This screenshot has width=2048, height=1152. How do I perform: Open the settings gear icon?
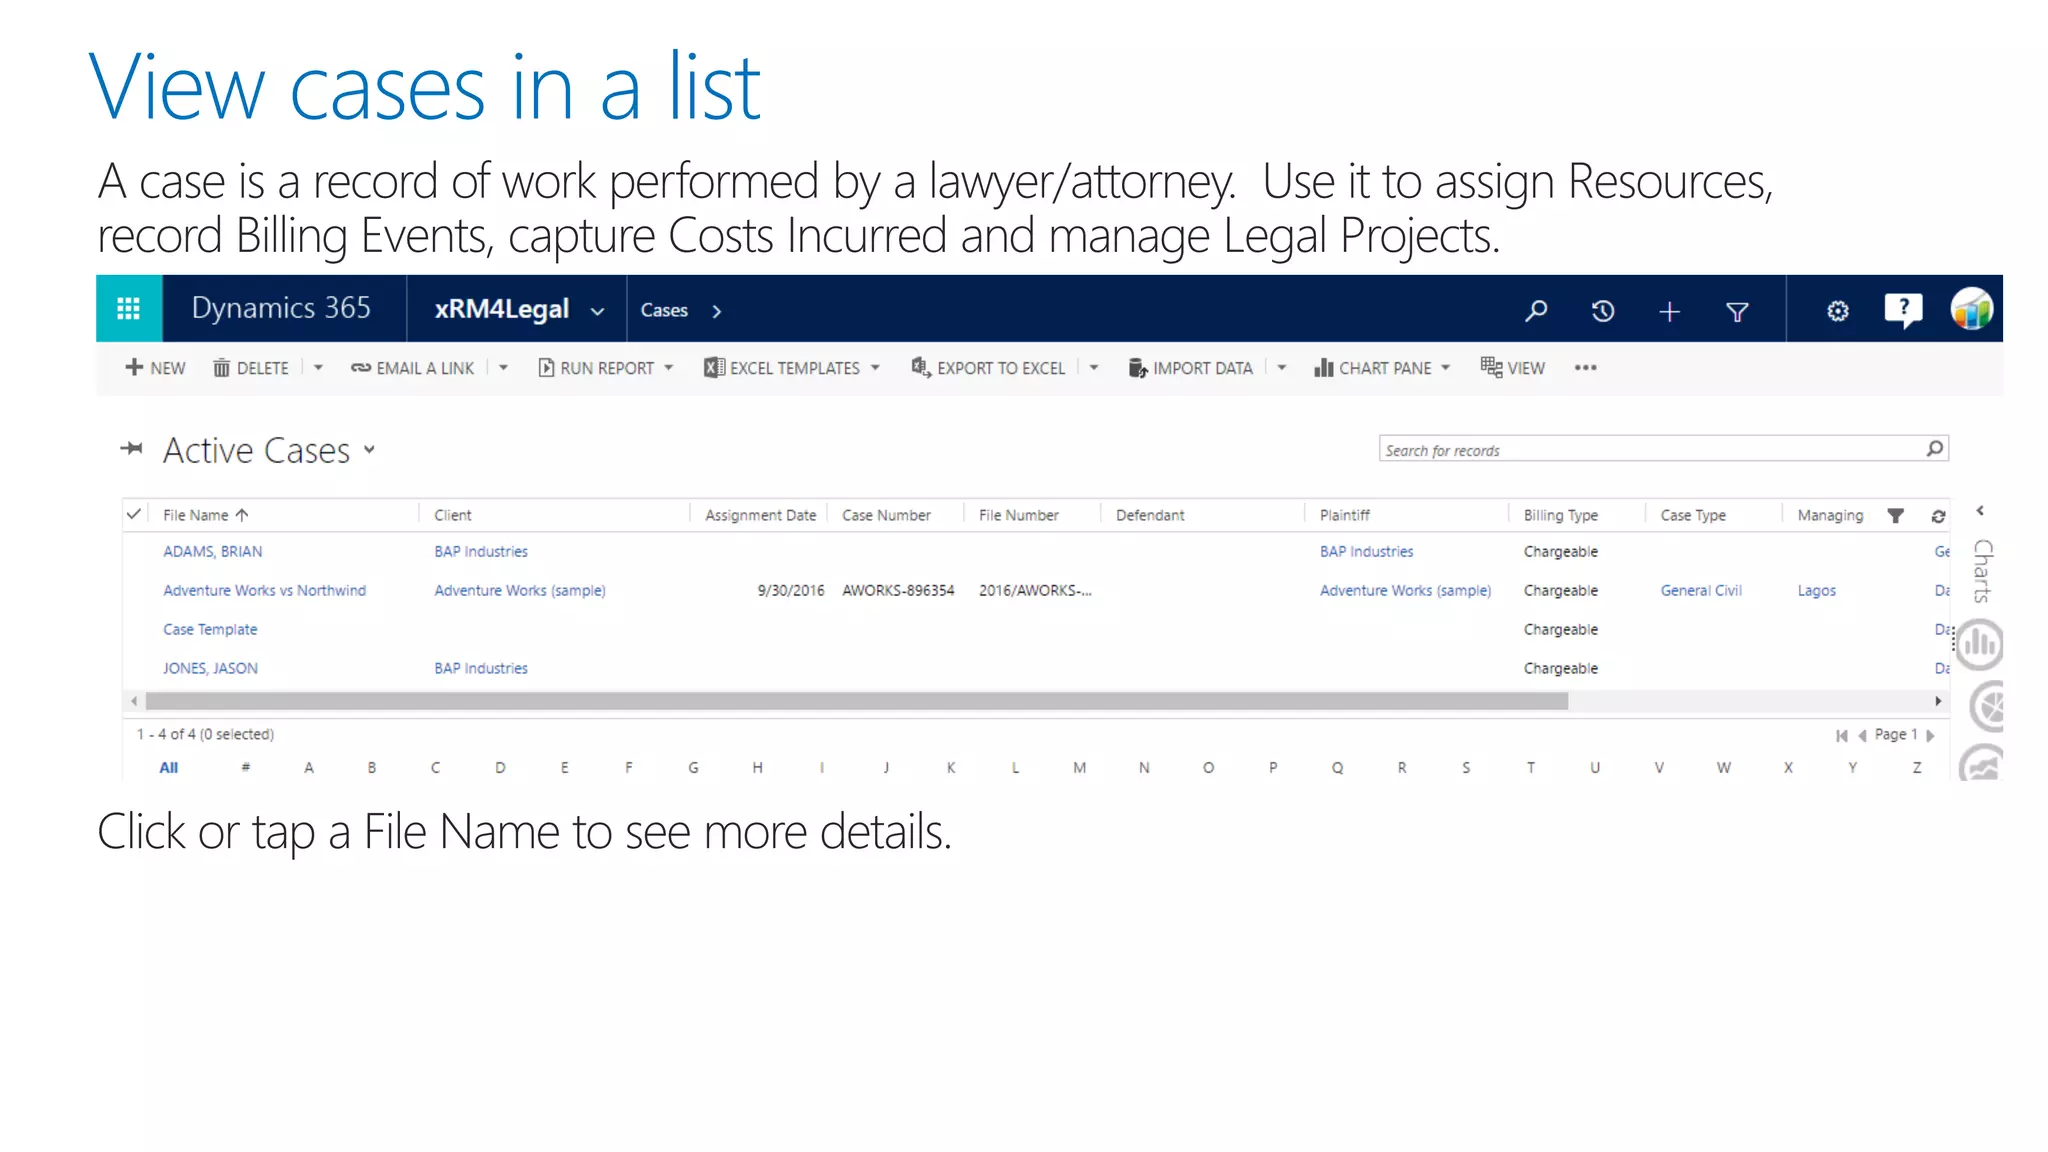(x=1838, y=311)
